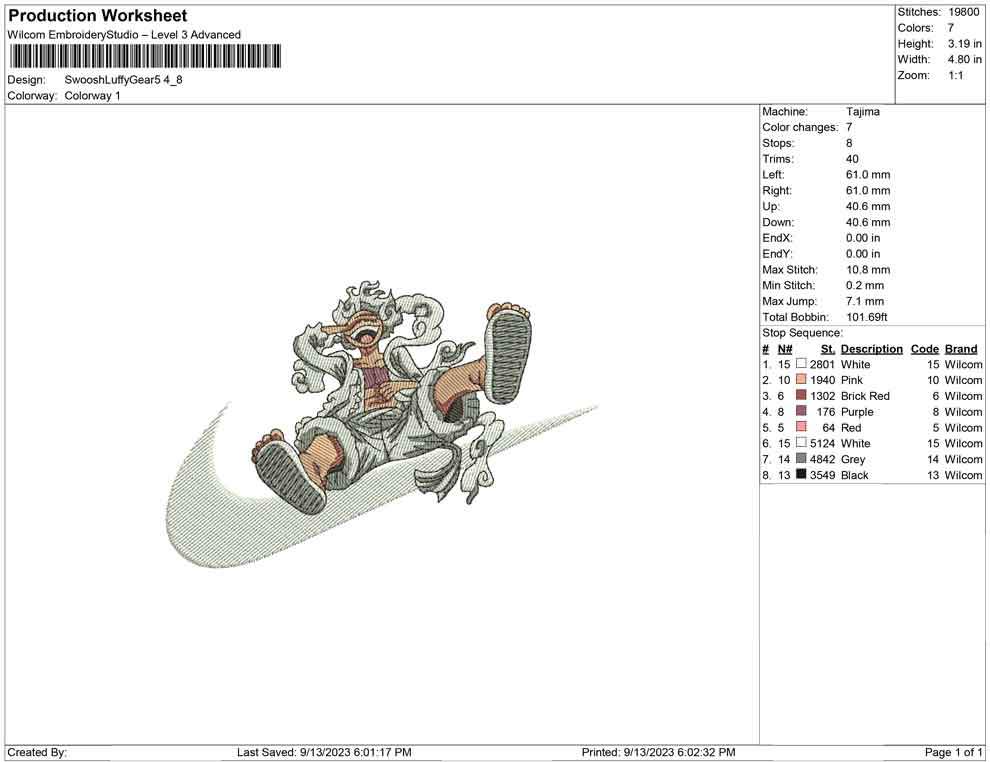Click the Grey color swatch in row 7
This screenshot has width=990, height=762.
[x=801, y=458]
